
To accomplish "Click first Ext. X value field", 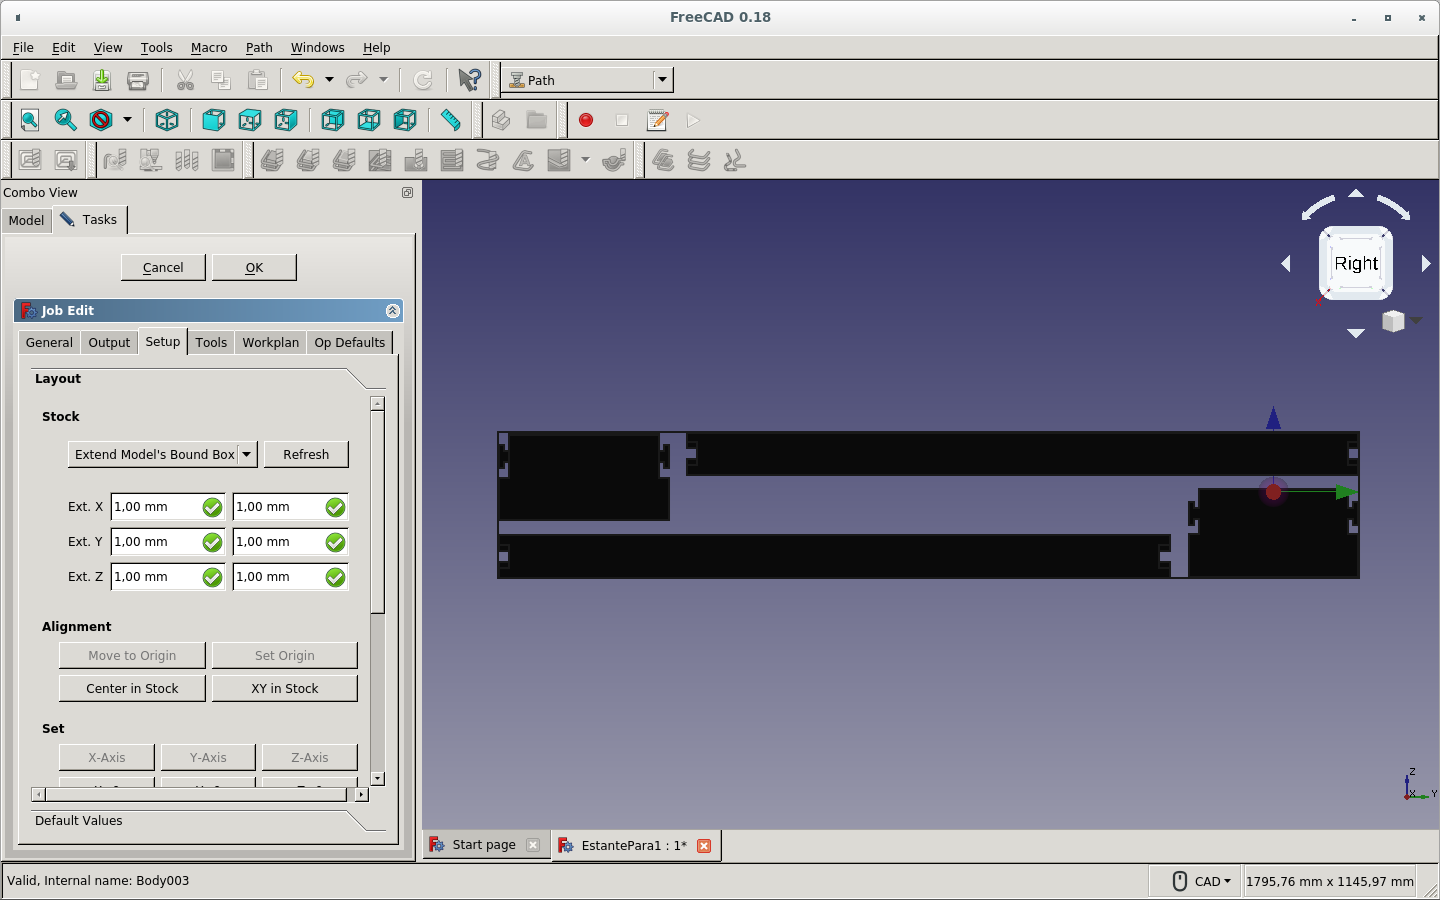I will 168,507.
